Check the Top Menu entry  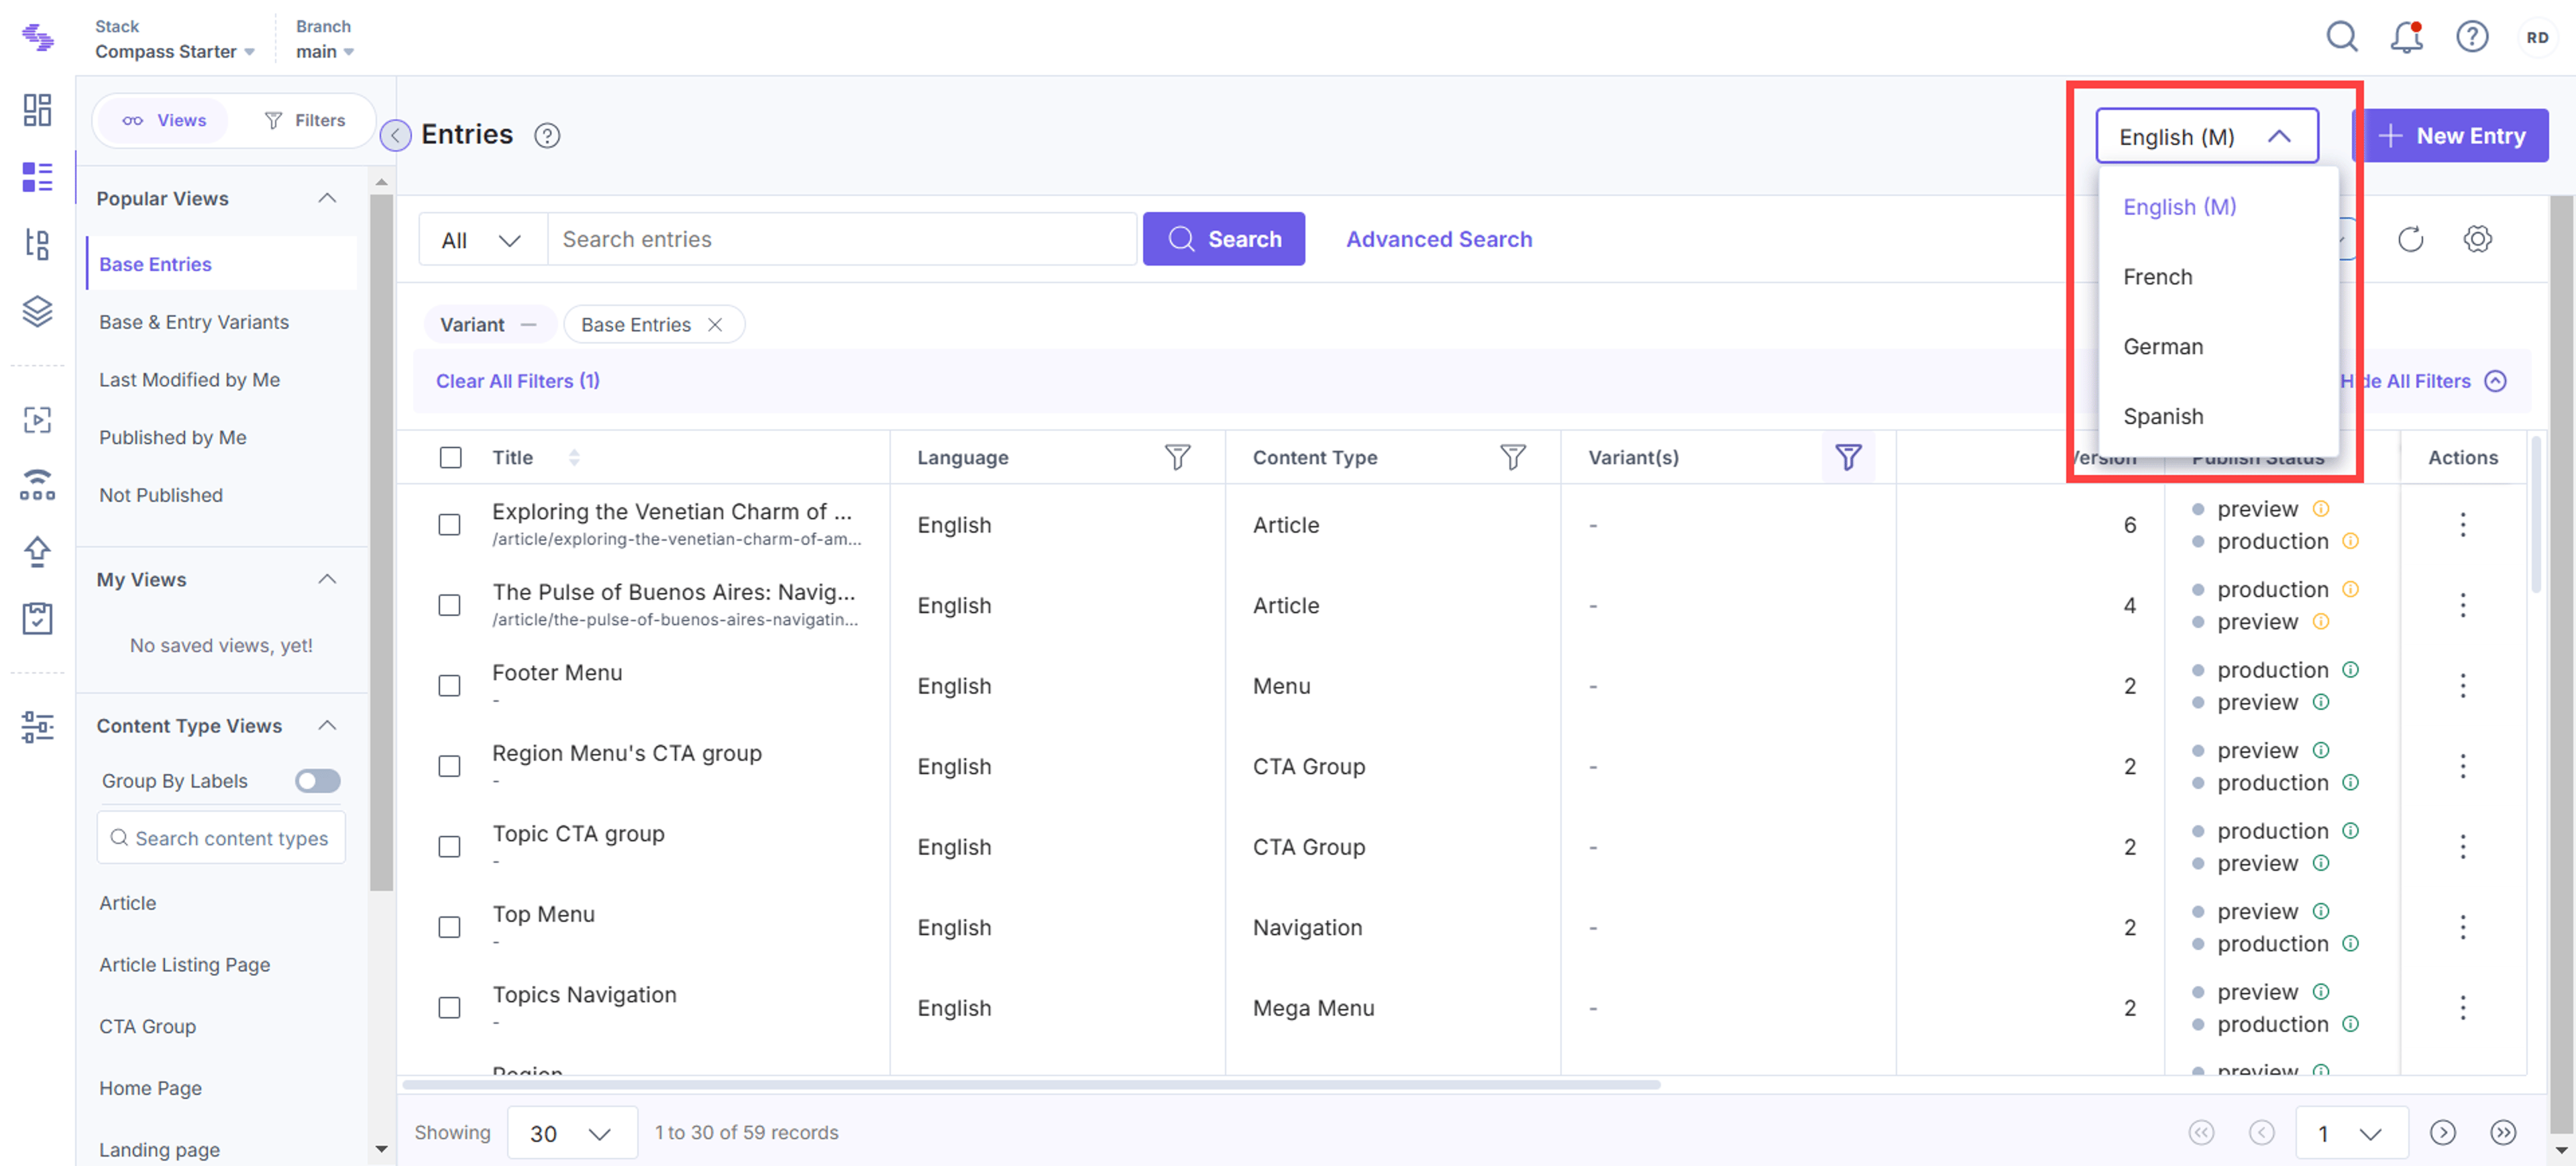450,927
